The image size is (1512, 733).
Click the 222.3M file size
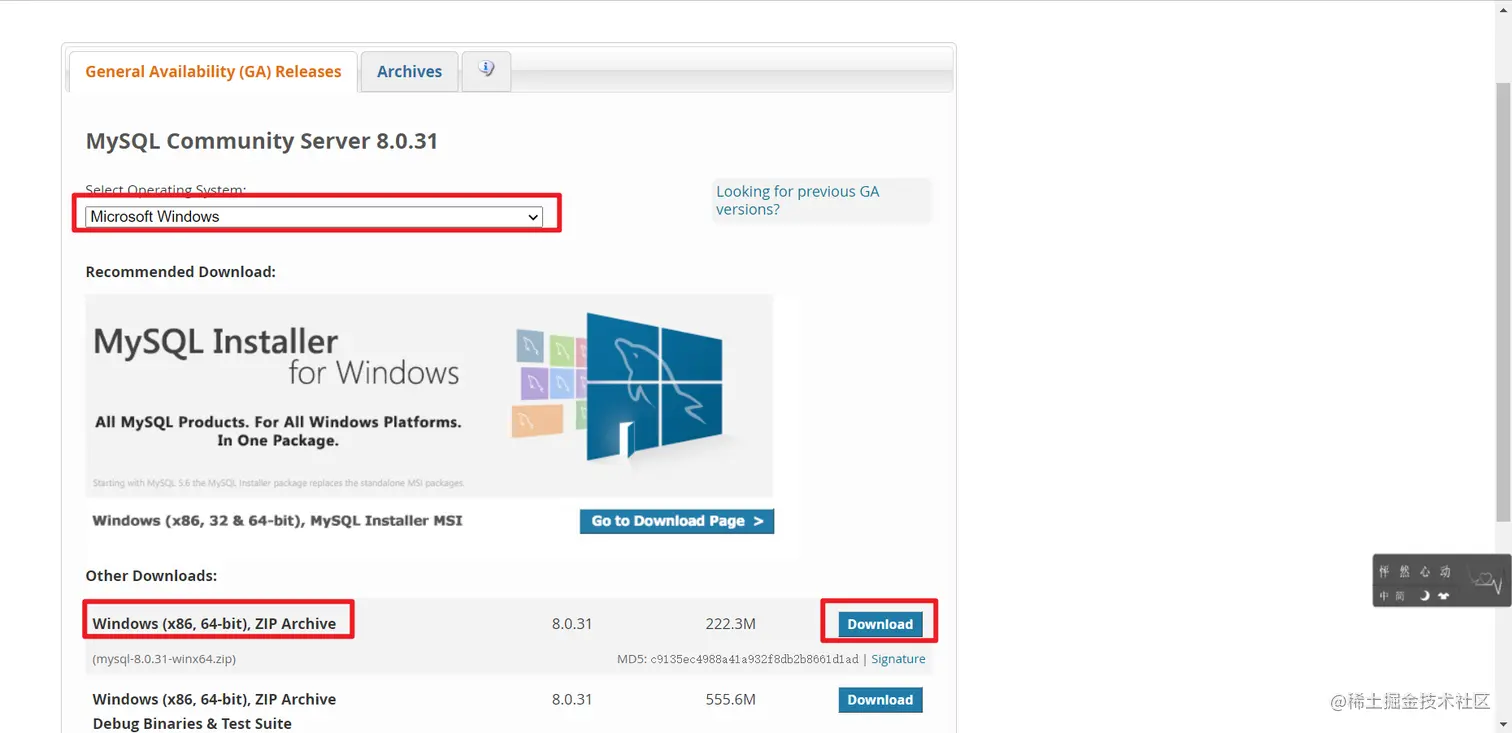[x=730, y=624]
